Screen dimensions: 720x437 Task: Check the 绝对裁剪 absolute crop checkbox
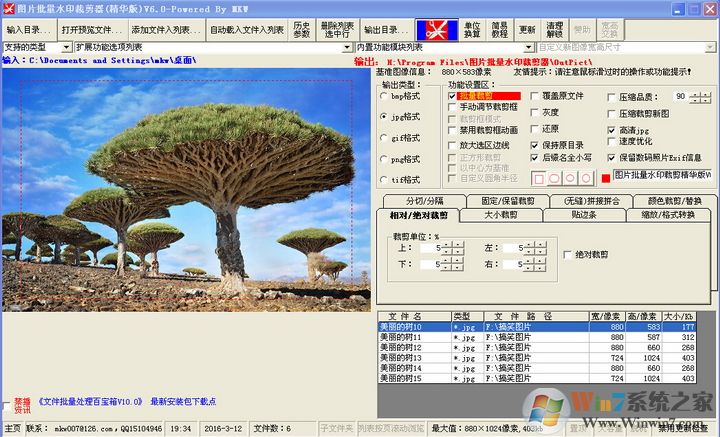[x=568, y=254]
